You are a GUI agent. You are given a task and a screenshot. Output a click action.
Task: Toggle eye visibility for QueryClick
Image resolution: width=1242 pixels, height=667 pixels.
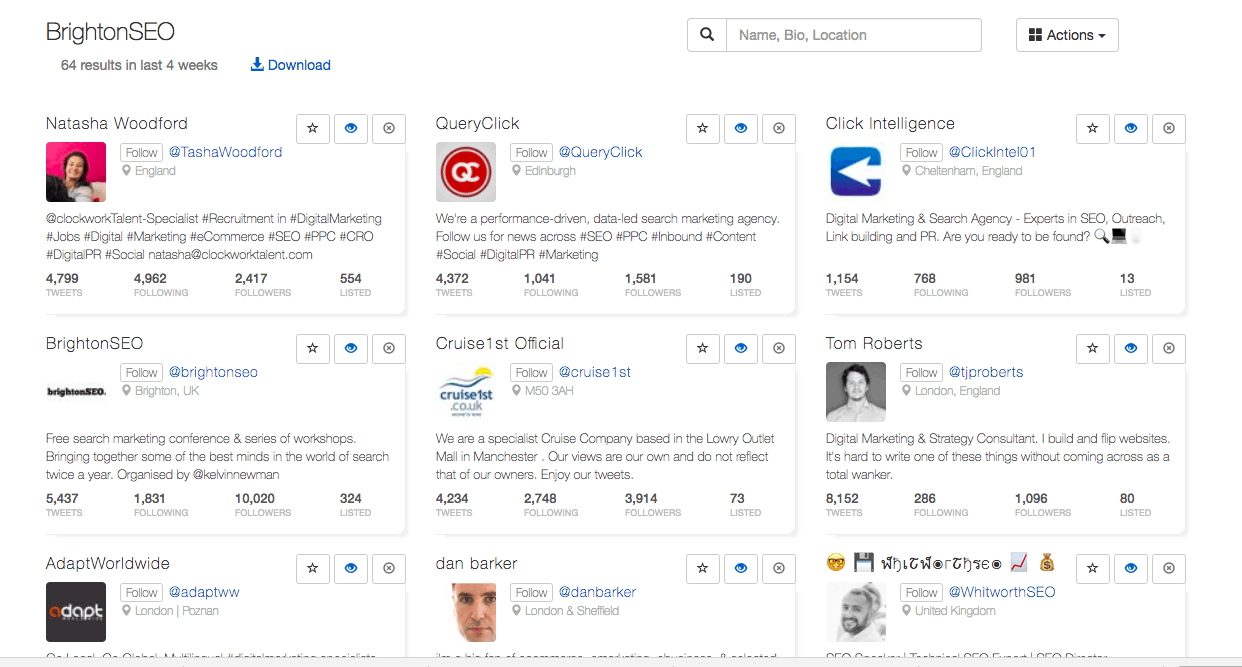[x=741, y=128]
